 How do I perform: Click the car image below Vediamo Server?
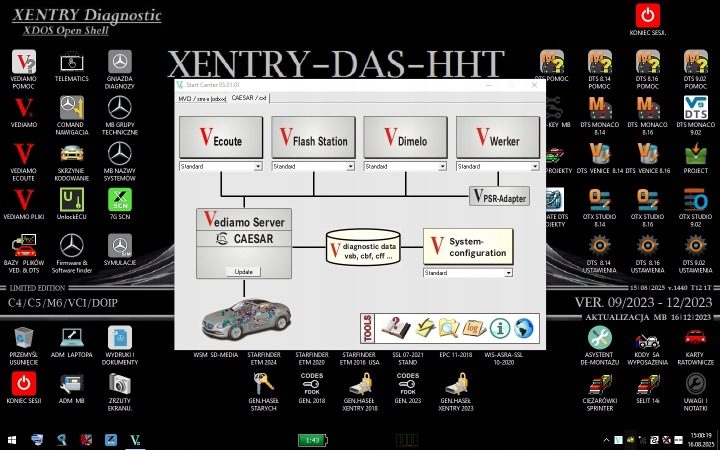tap(247, 318)
